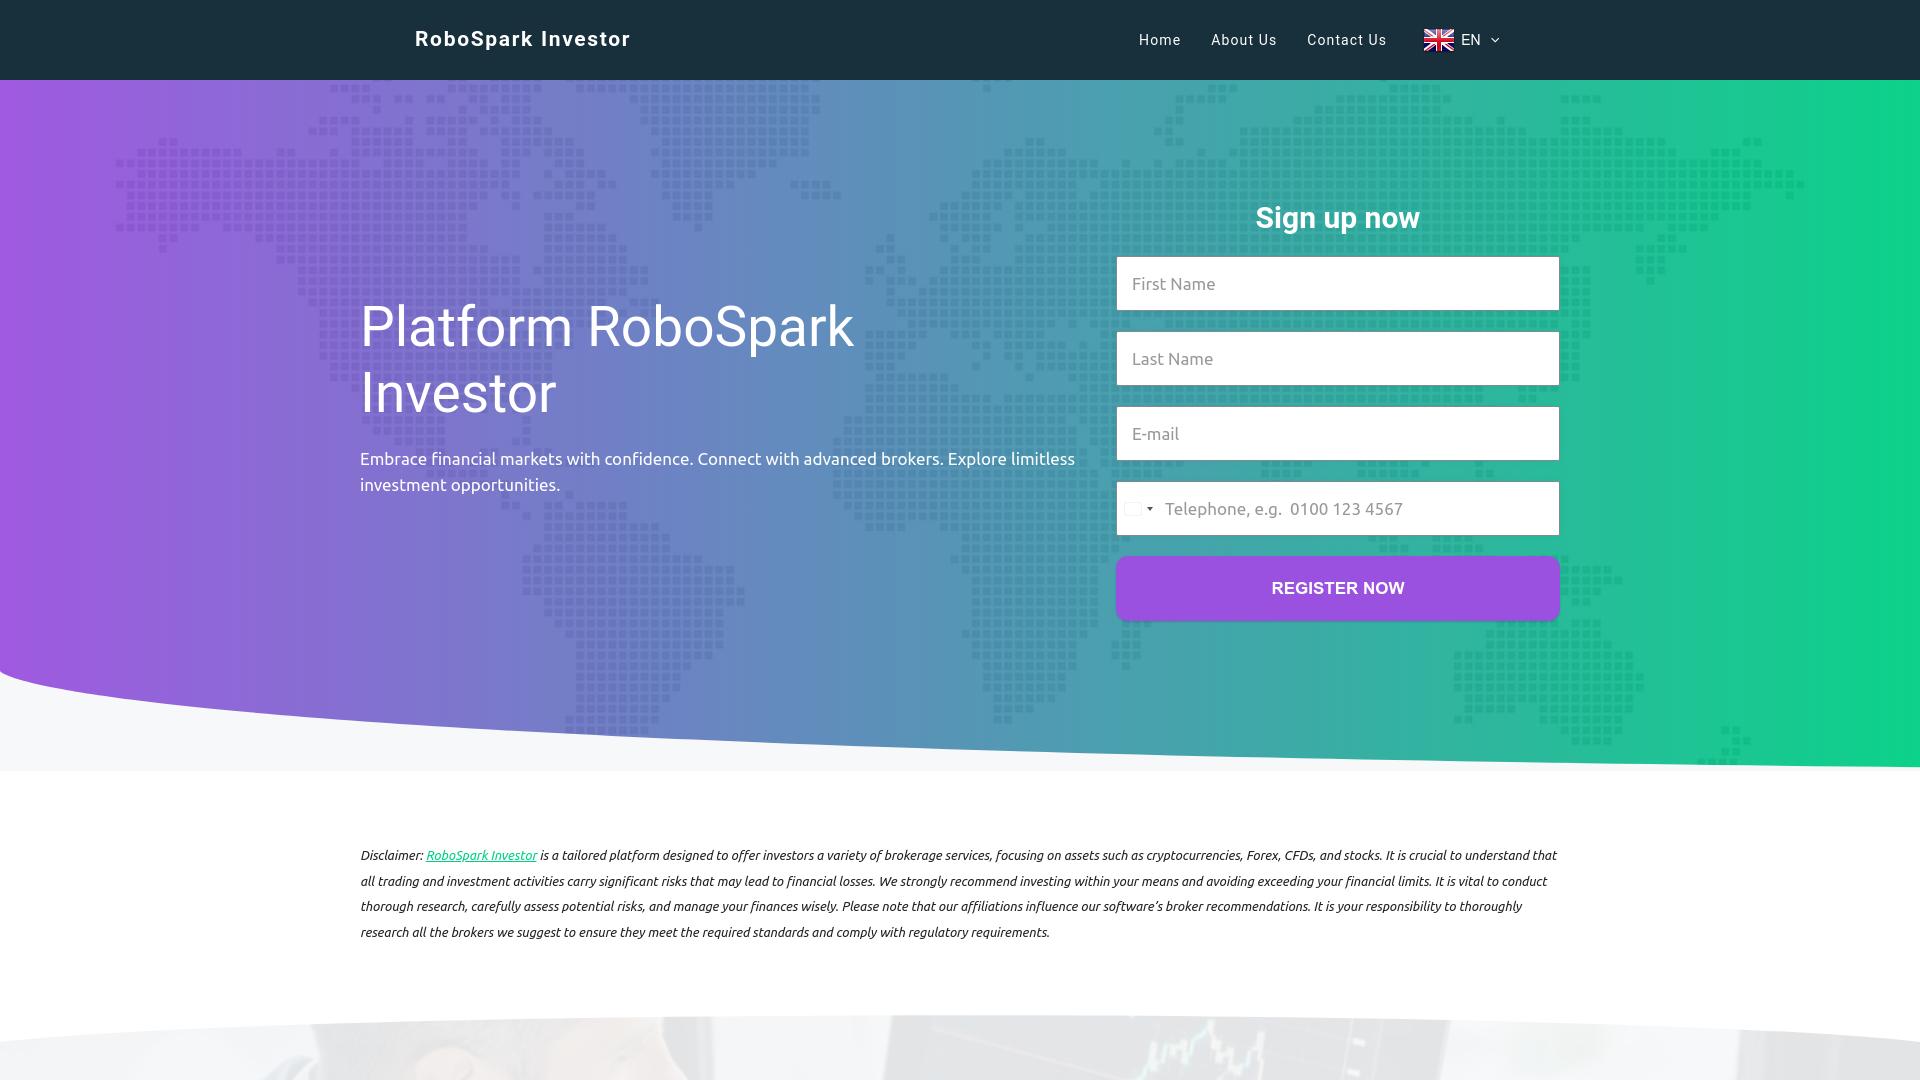Click the Sign up now heading
The width and height of the screenshot is (1920, 1080).
point(1337,218)
